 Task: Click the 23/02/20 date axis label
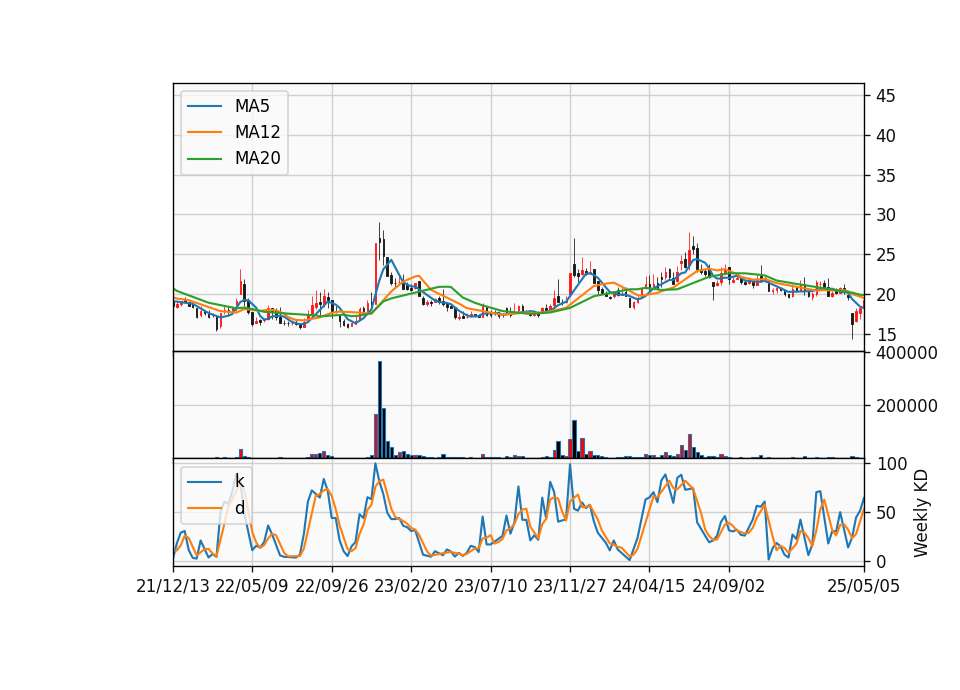click(411, 586)
